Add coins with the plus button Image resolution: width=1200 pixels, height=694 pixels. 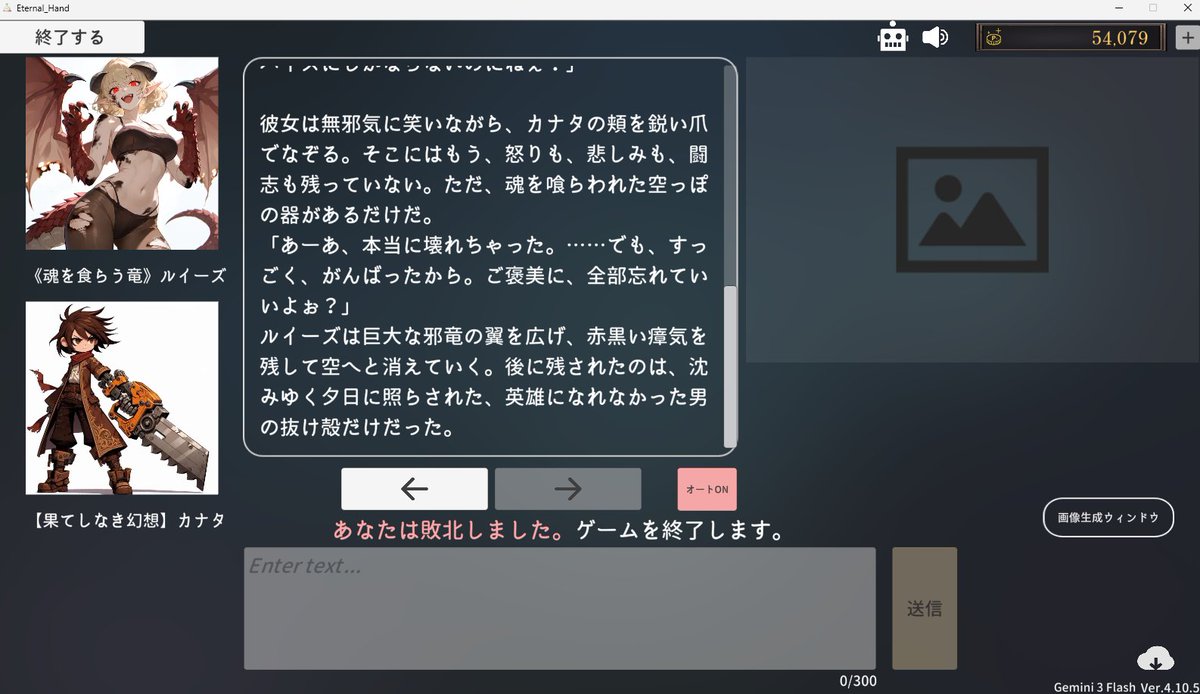[x=1187, y=38]
